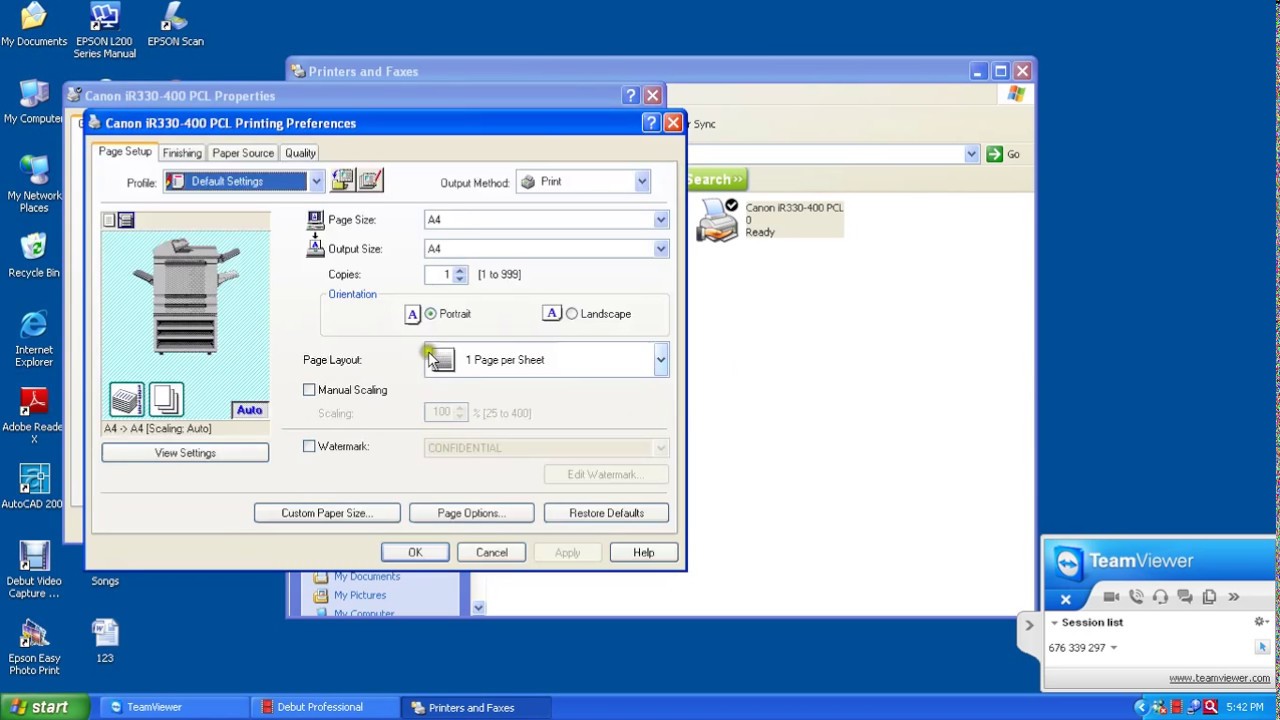Switch preview to the printer view icon
Viewport: 1280px width, 720px height.
coord(126,220)
